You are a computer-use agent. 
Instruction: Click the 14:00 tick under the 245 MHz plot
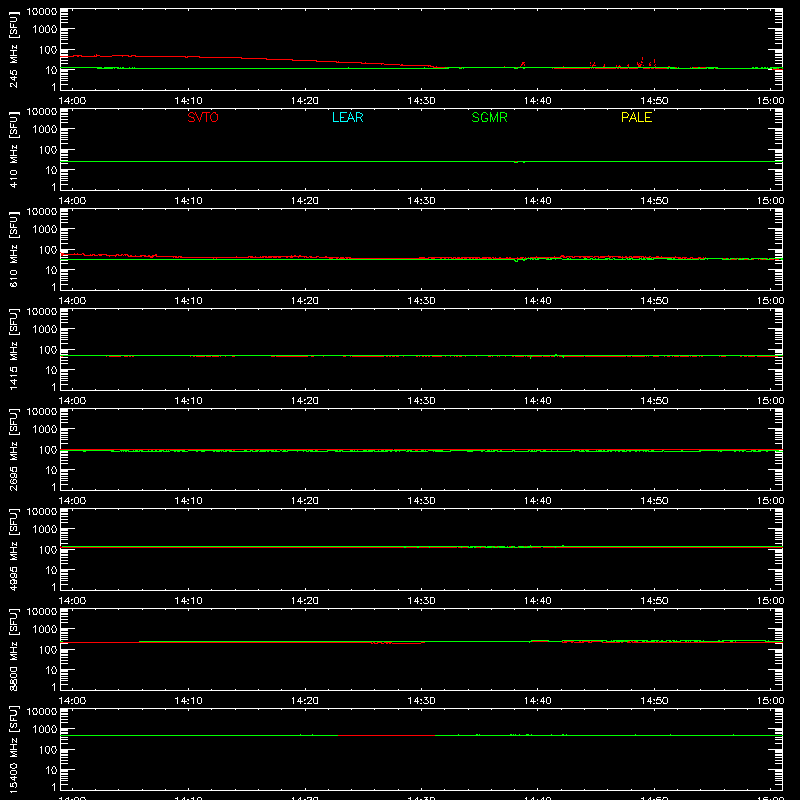72,101
